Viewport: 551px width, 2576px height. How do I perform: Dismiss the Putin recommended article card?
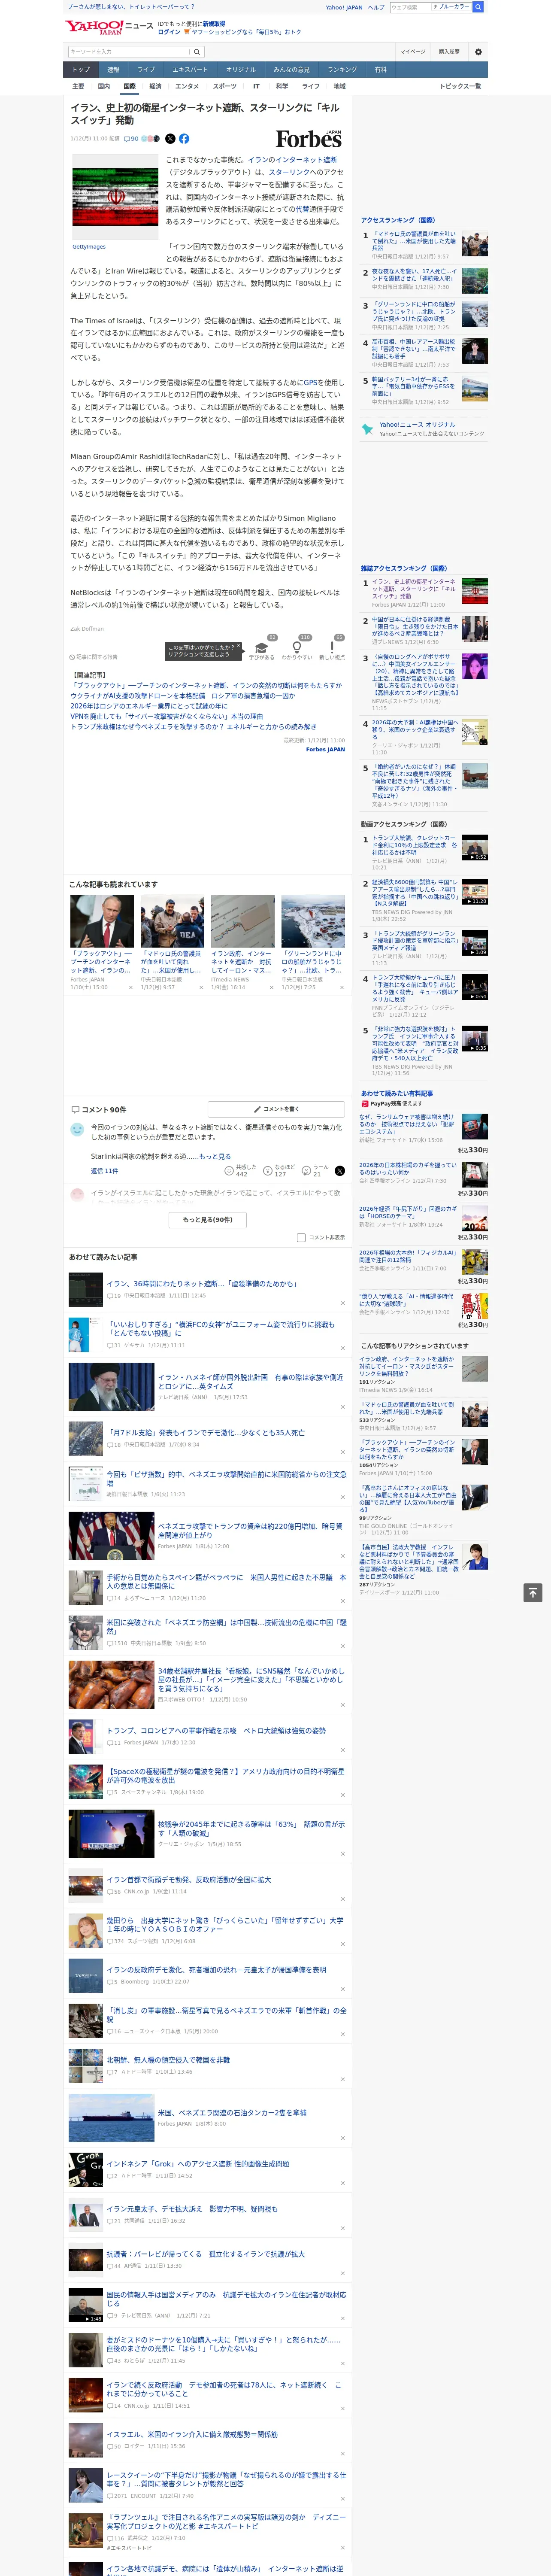pos(130,987)
